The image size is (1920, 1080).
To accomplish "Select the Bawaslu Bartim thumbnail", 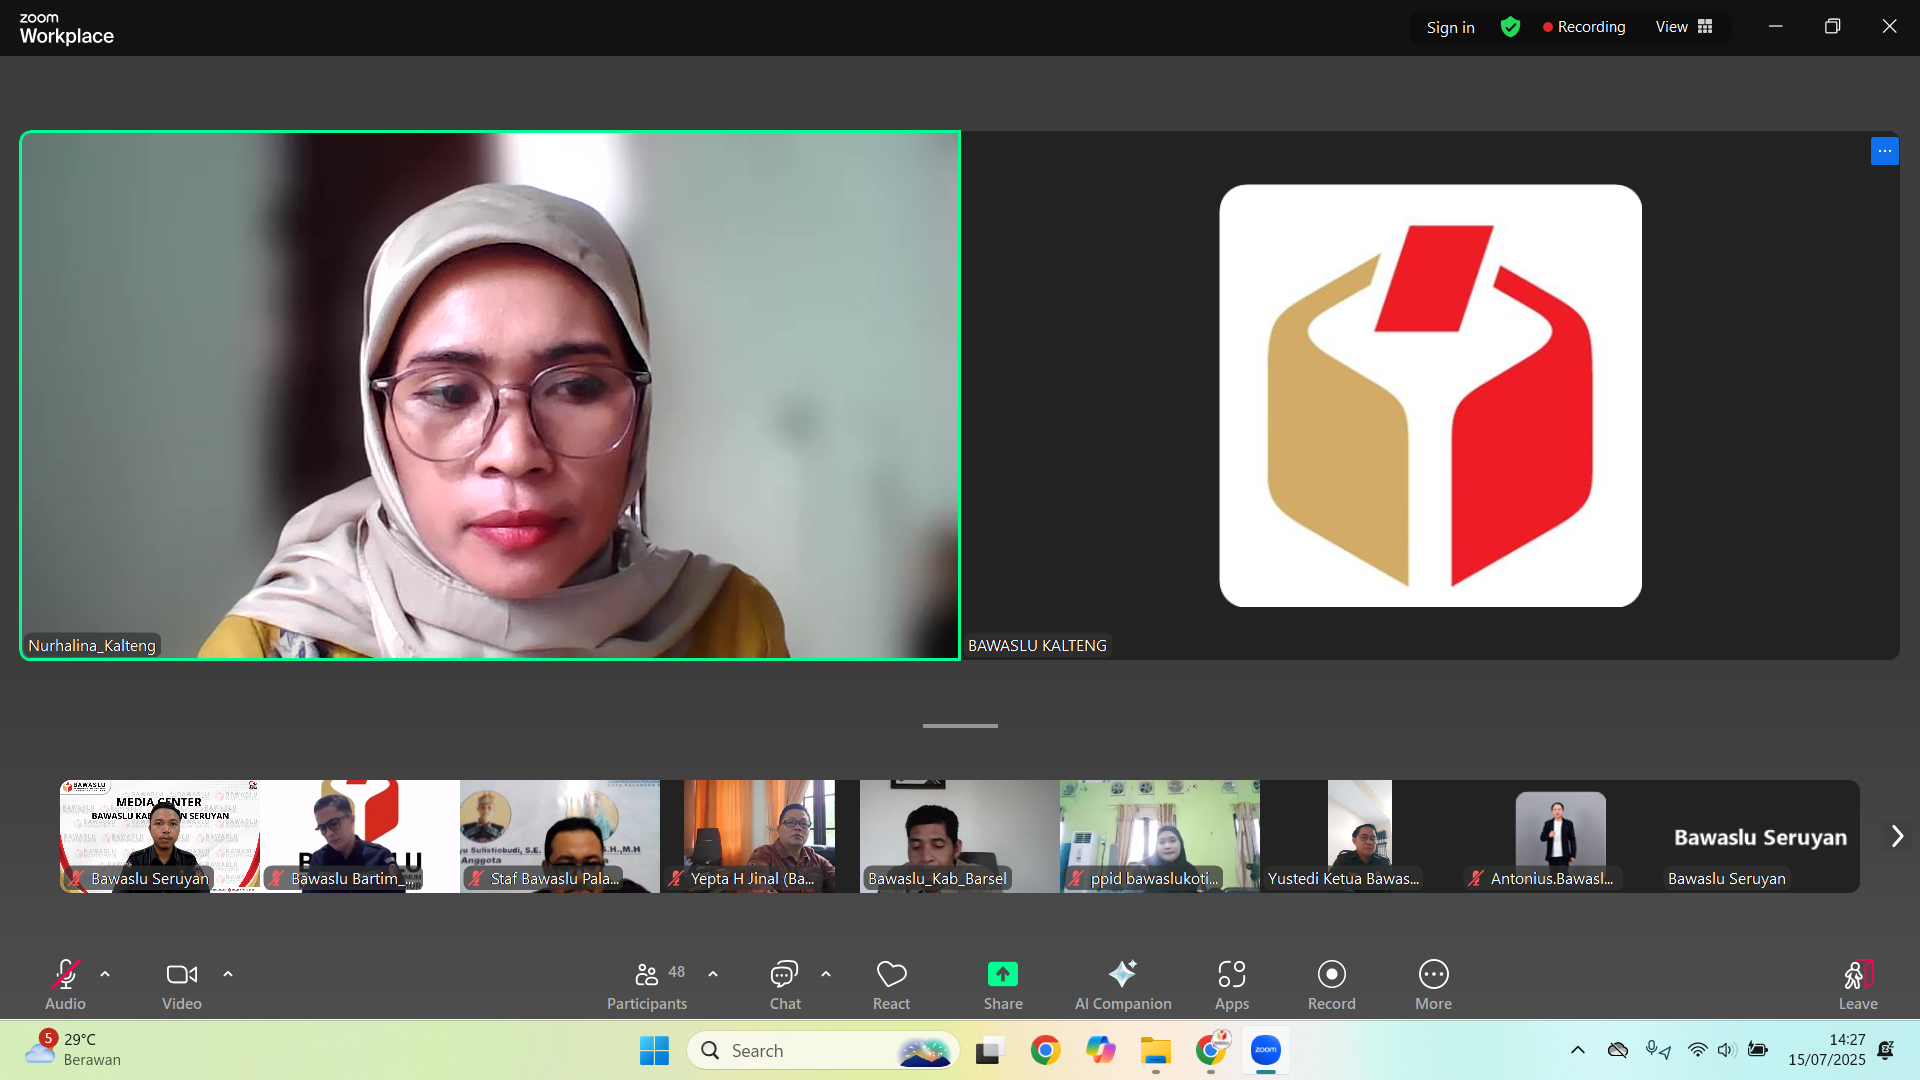I will click(360, 836).
